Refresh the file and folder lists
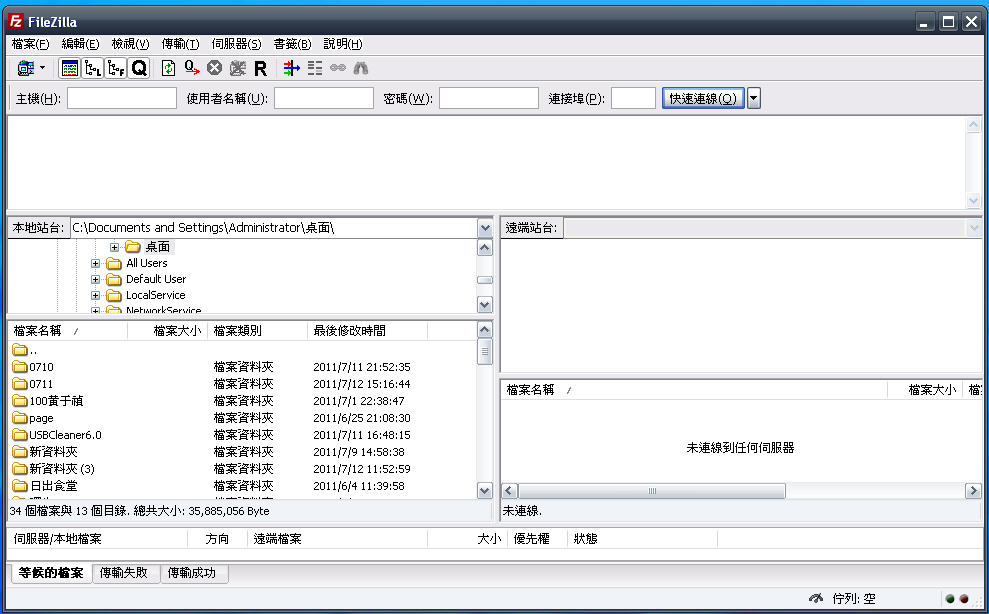 click(x=168, y=68)
